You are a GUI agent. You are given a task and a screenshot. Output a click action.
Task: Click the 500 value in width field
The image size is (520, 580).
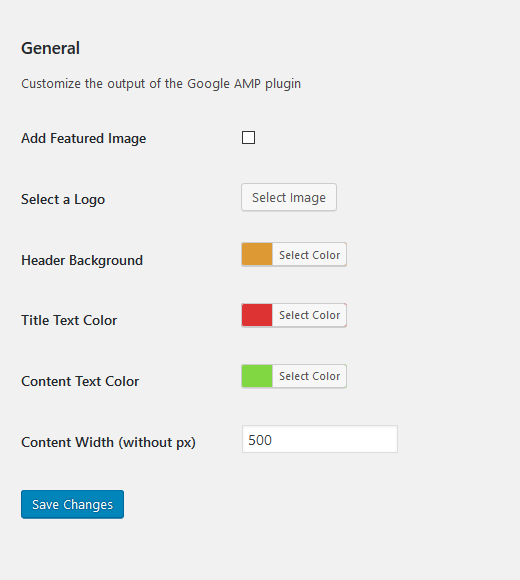pos(260,440)
